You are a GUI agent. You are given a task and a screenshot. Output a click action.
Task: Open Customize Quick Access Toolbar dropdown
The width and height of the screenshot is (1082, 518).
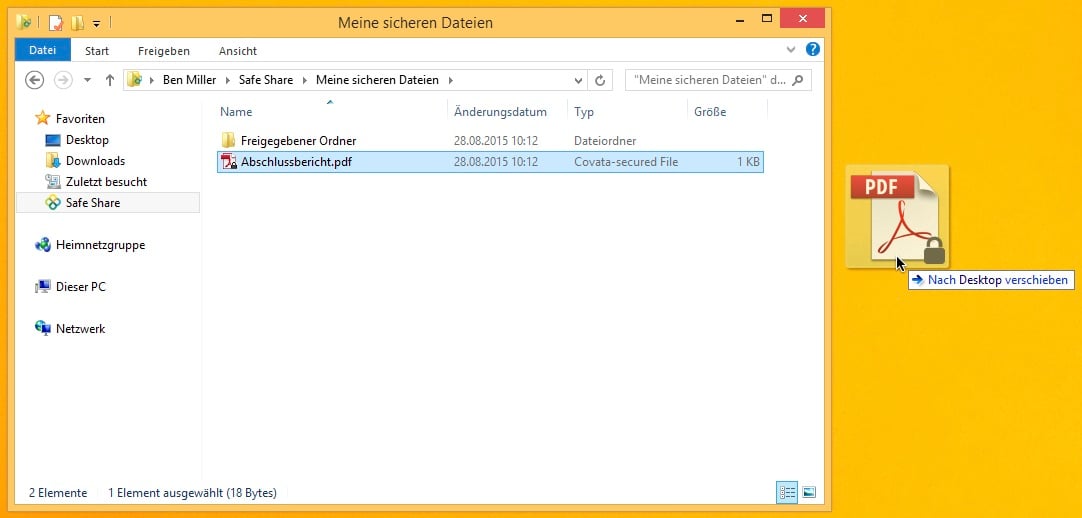tap(97, 23)
